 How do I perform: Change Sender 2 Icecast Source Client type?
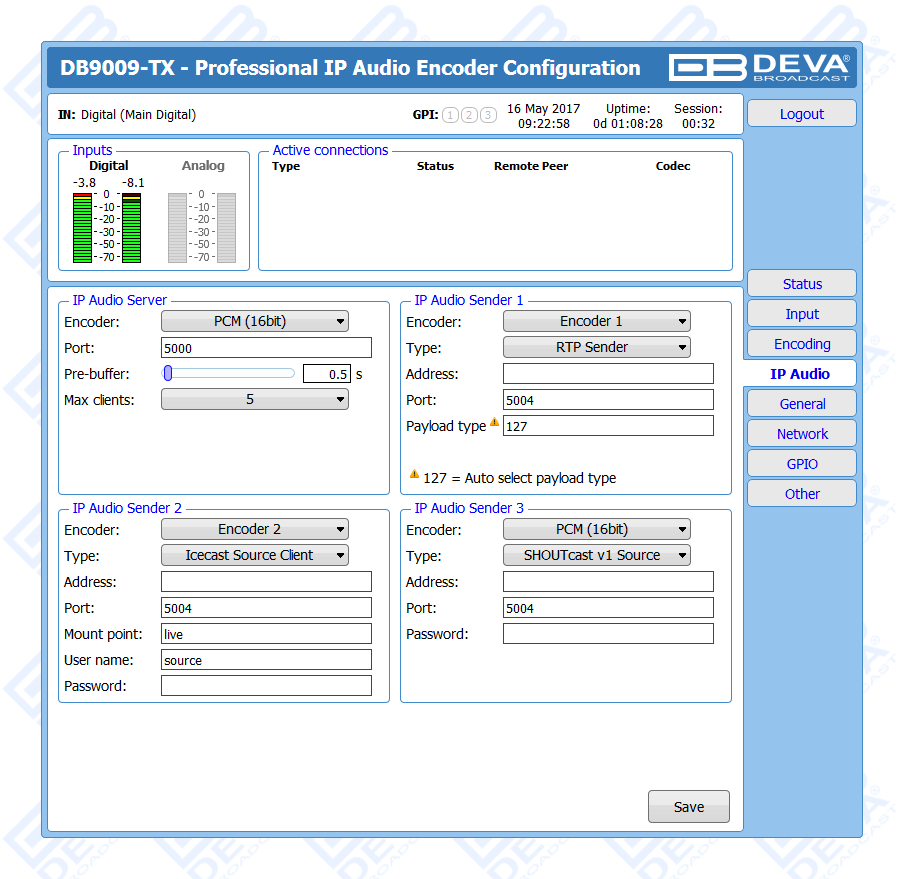[x=255, y=555]
